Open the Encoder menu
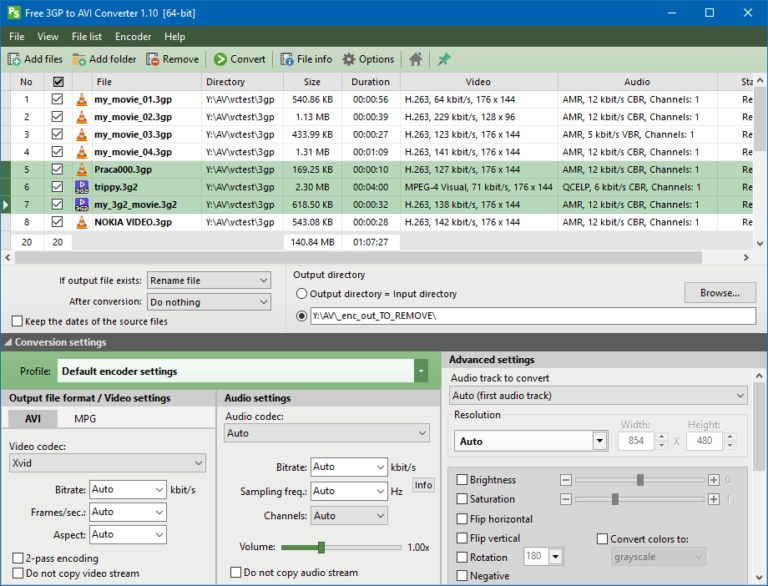 [133, 37]
